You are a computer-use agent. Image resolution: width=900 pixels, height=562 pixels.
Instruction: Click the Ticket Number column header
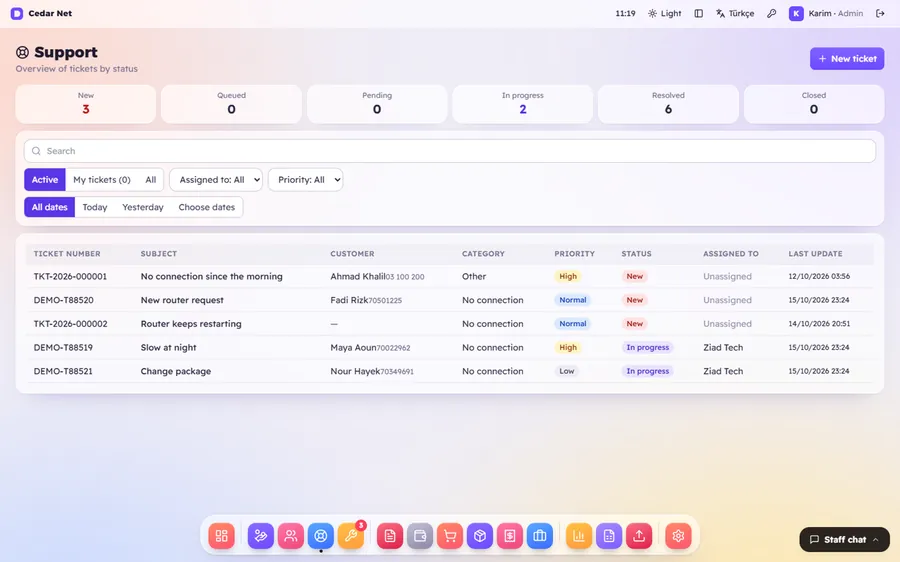(67, 254)
